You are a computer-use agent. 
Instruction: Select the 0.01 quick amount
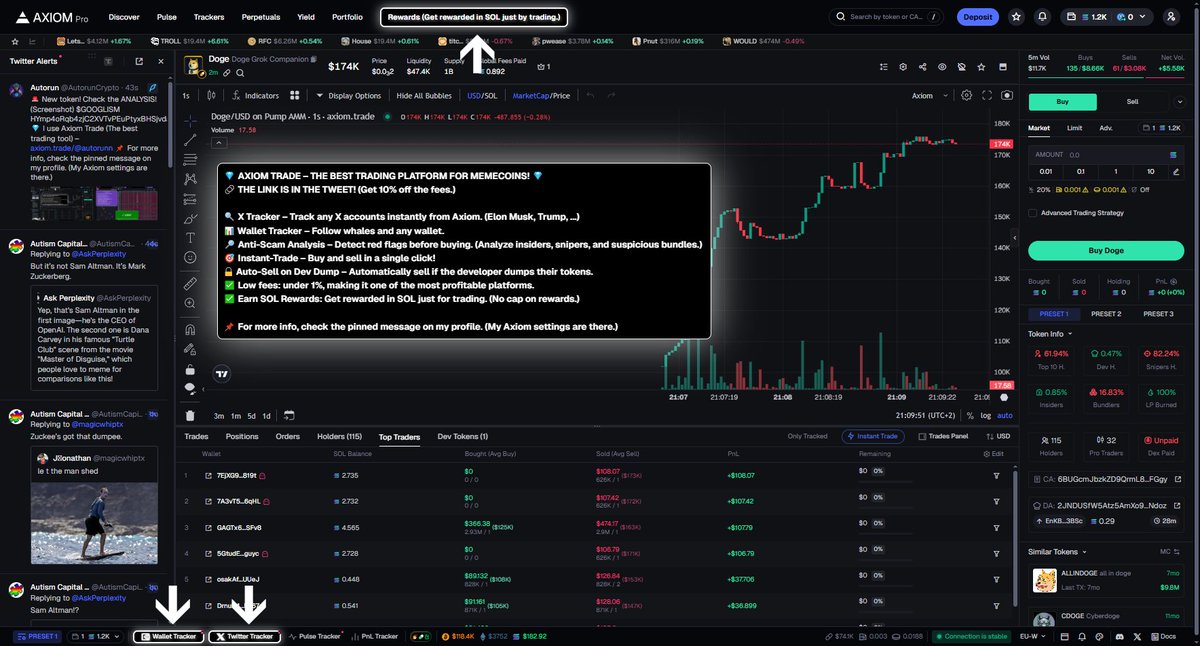click(x=1047, y=171)
